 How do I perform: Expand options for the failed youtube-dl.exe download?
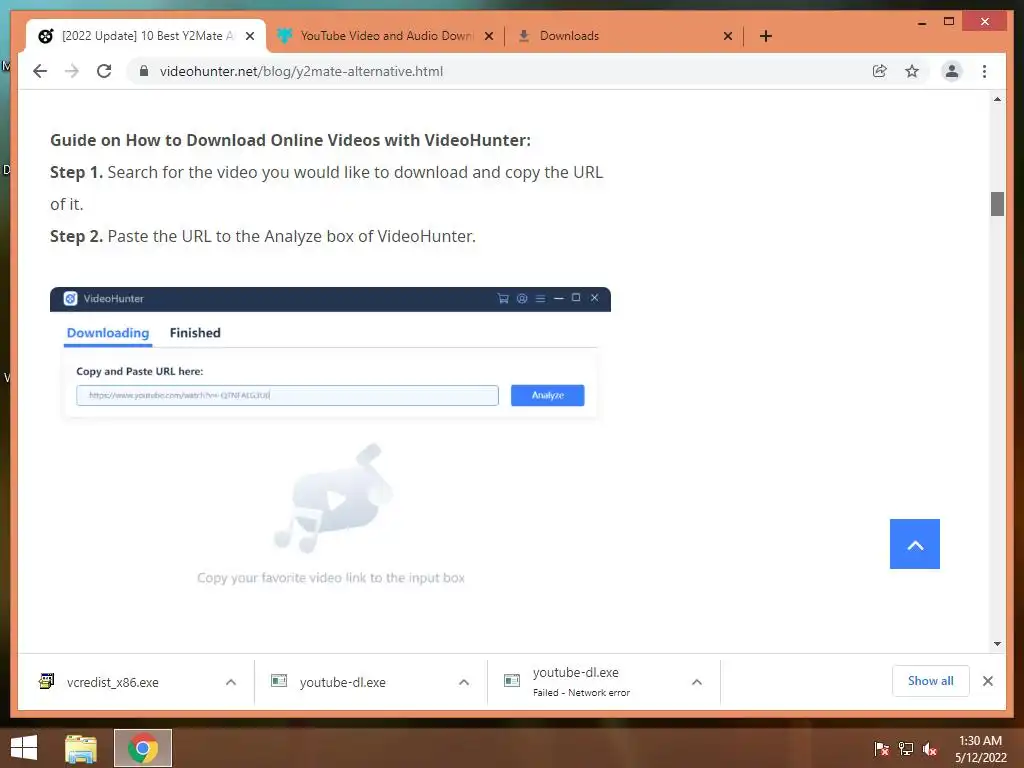pos(697,682)
